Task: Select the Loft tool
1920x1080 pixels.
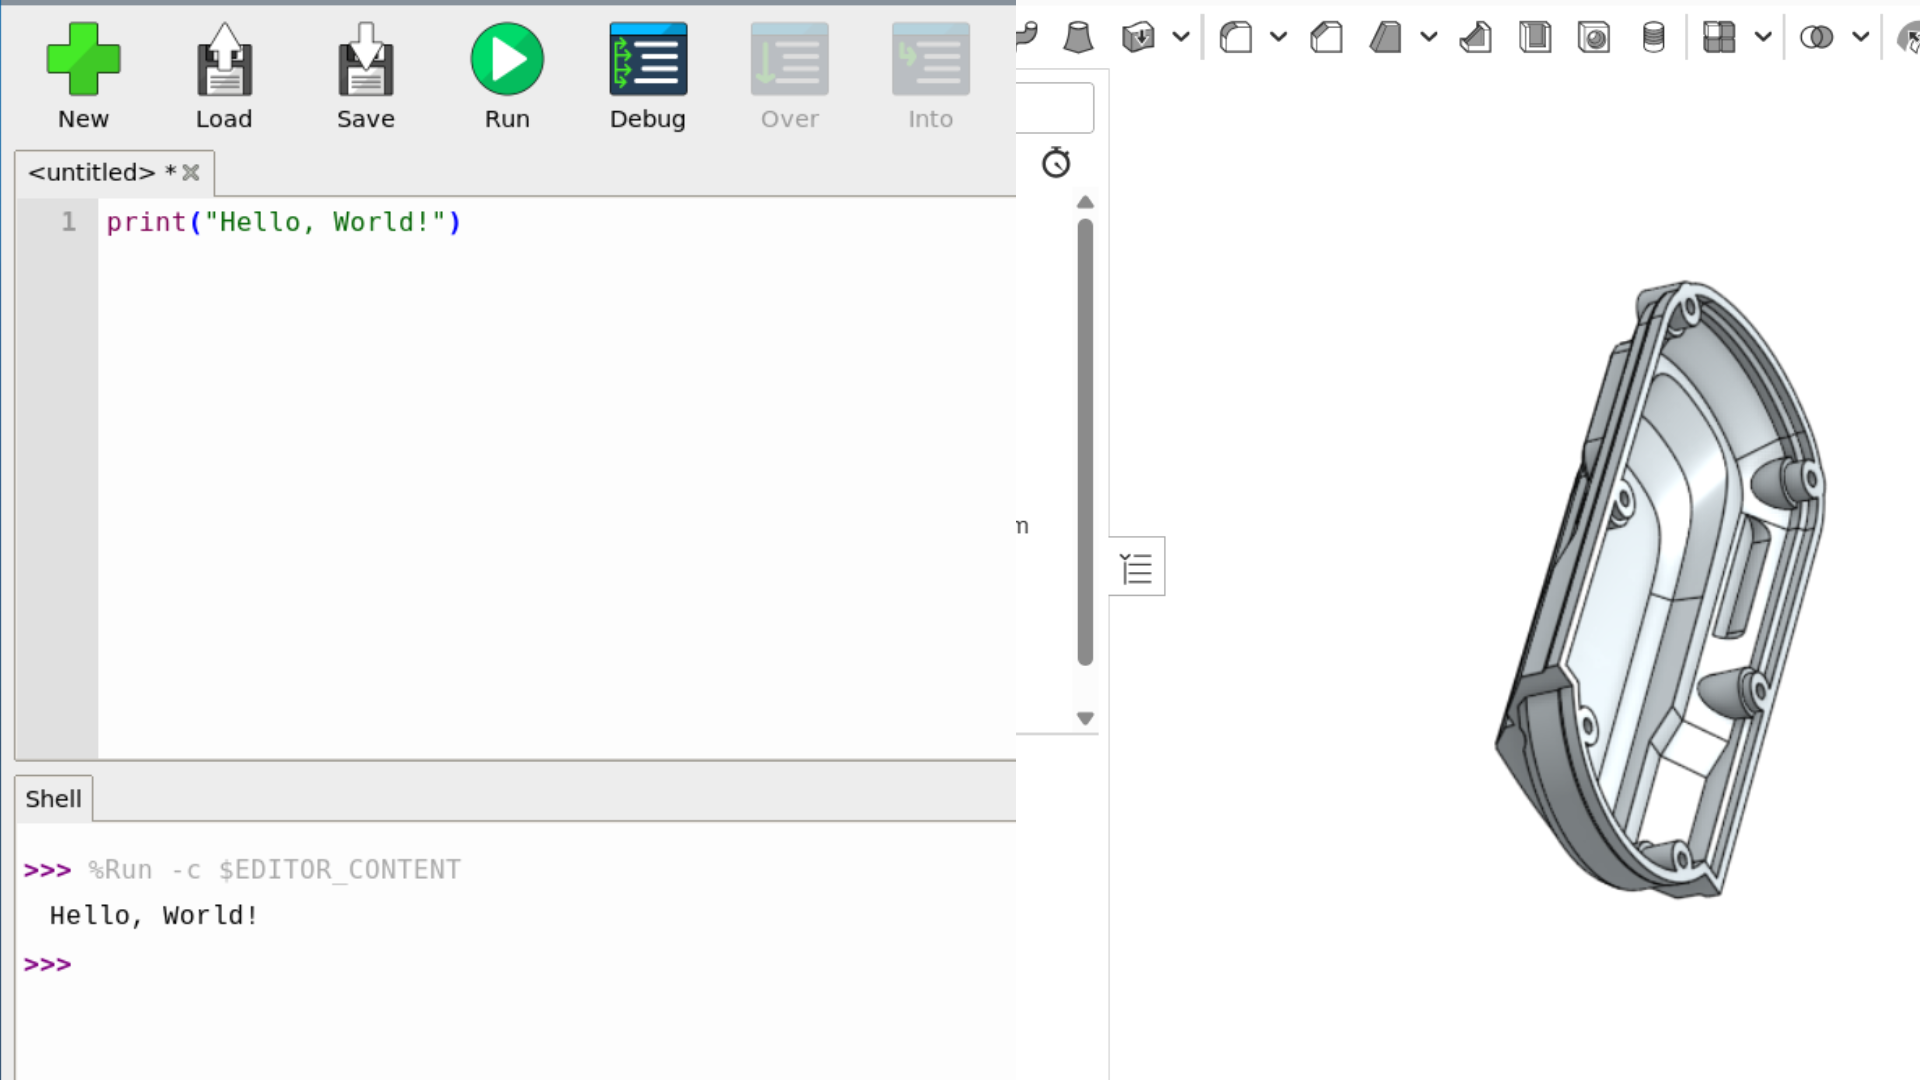Action: point(1078,38)
